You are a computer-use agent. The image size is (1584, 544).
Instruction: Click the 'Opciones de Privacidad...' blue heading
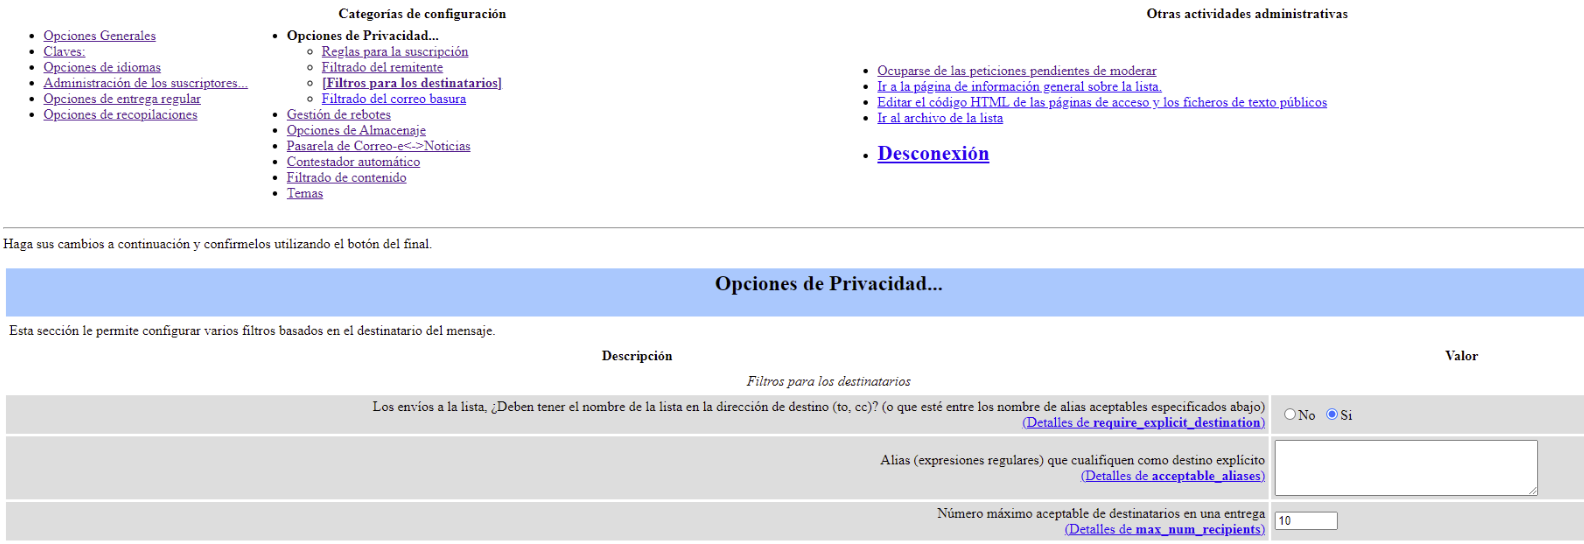tap(828, 284)
